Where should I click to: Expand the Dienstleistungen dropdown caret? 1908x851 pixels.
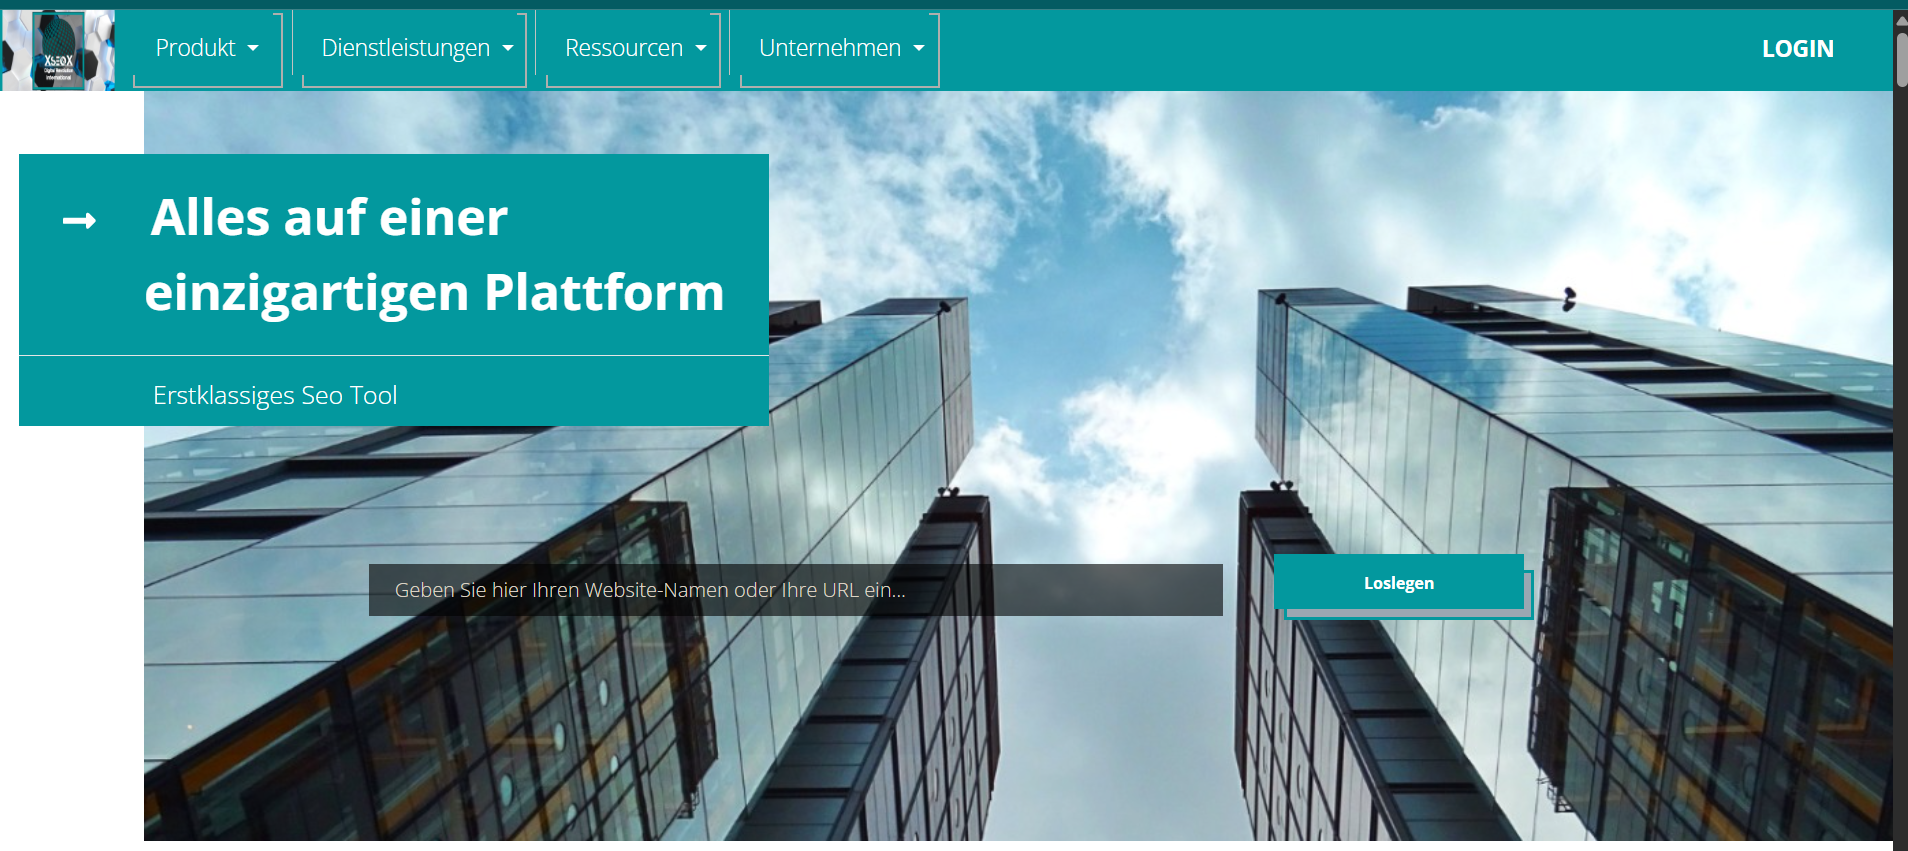pos(508,48)
